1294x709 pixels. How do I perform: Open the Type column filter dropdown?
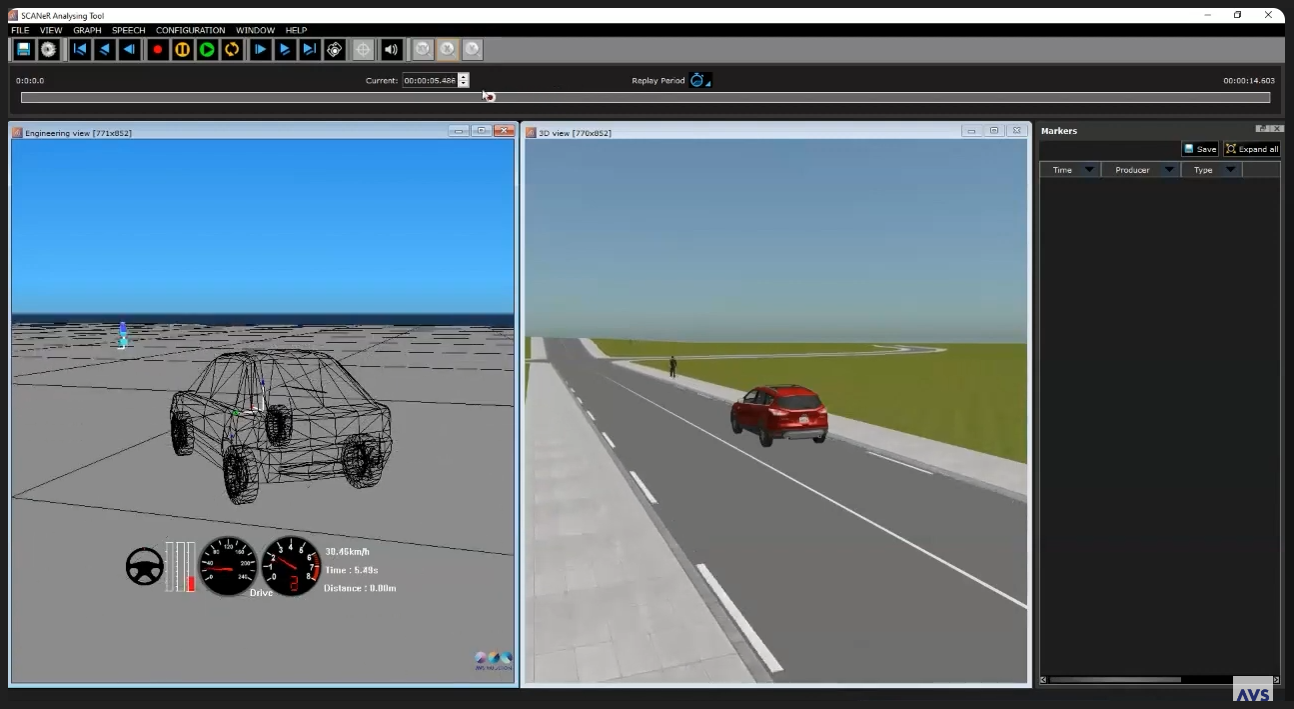pos(1230,170)
